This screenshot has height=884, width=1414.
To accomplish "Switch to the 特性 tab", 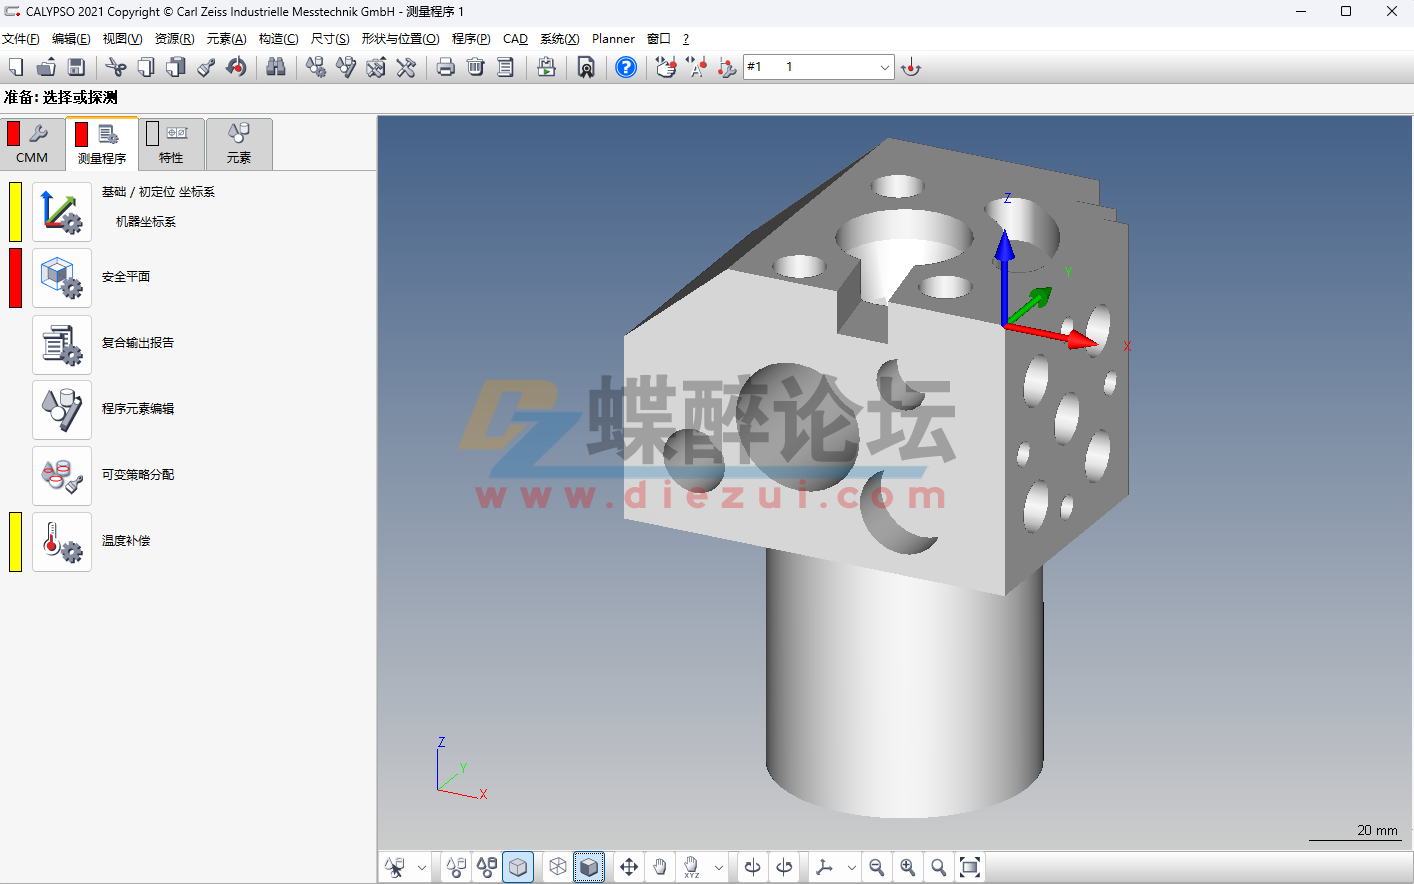I will tap(170, 143).
